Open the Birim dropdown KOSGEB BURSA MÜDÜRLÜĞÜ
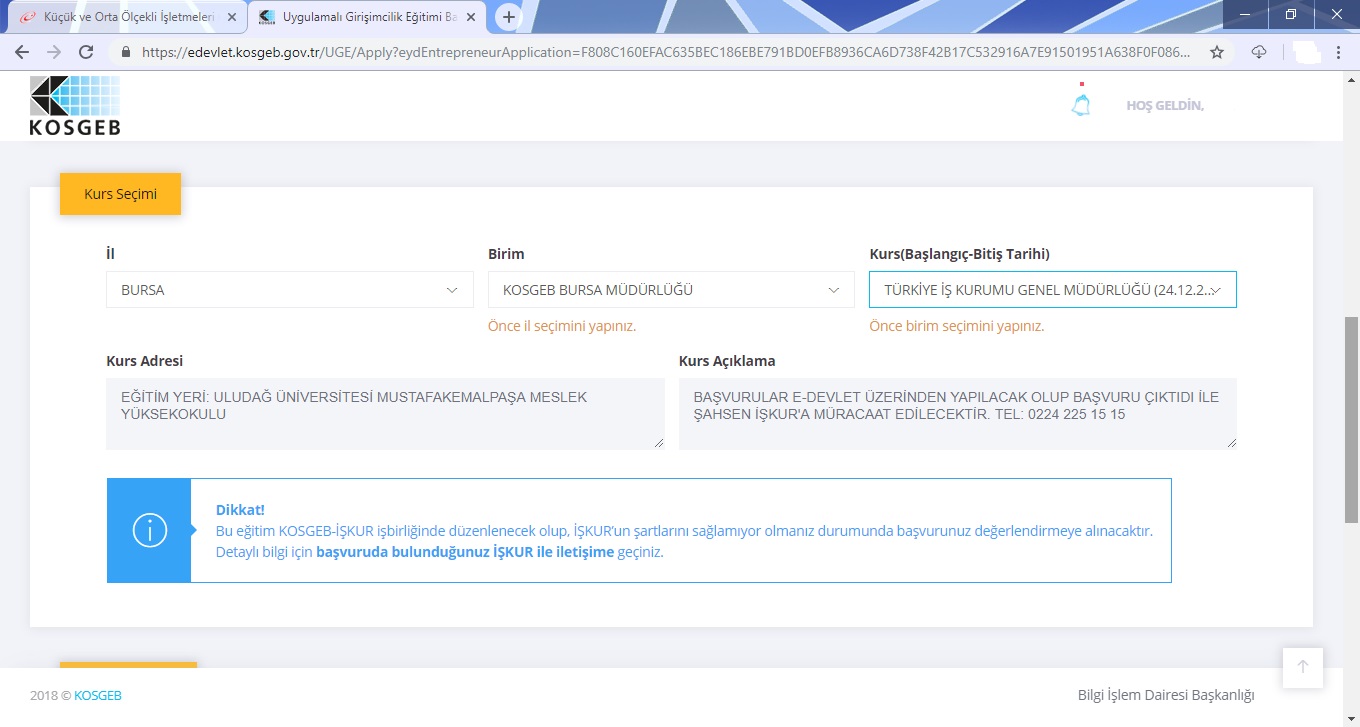 671,290
